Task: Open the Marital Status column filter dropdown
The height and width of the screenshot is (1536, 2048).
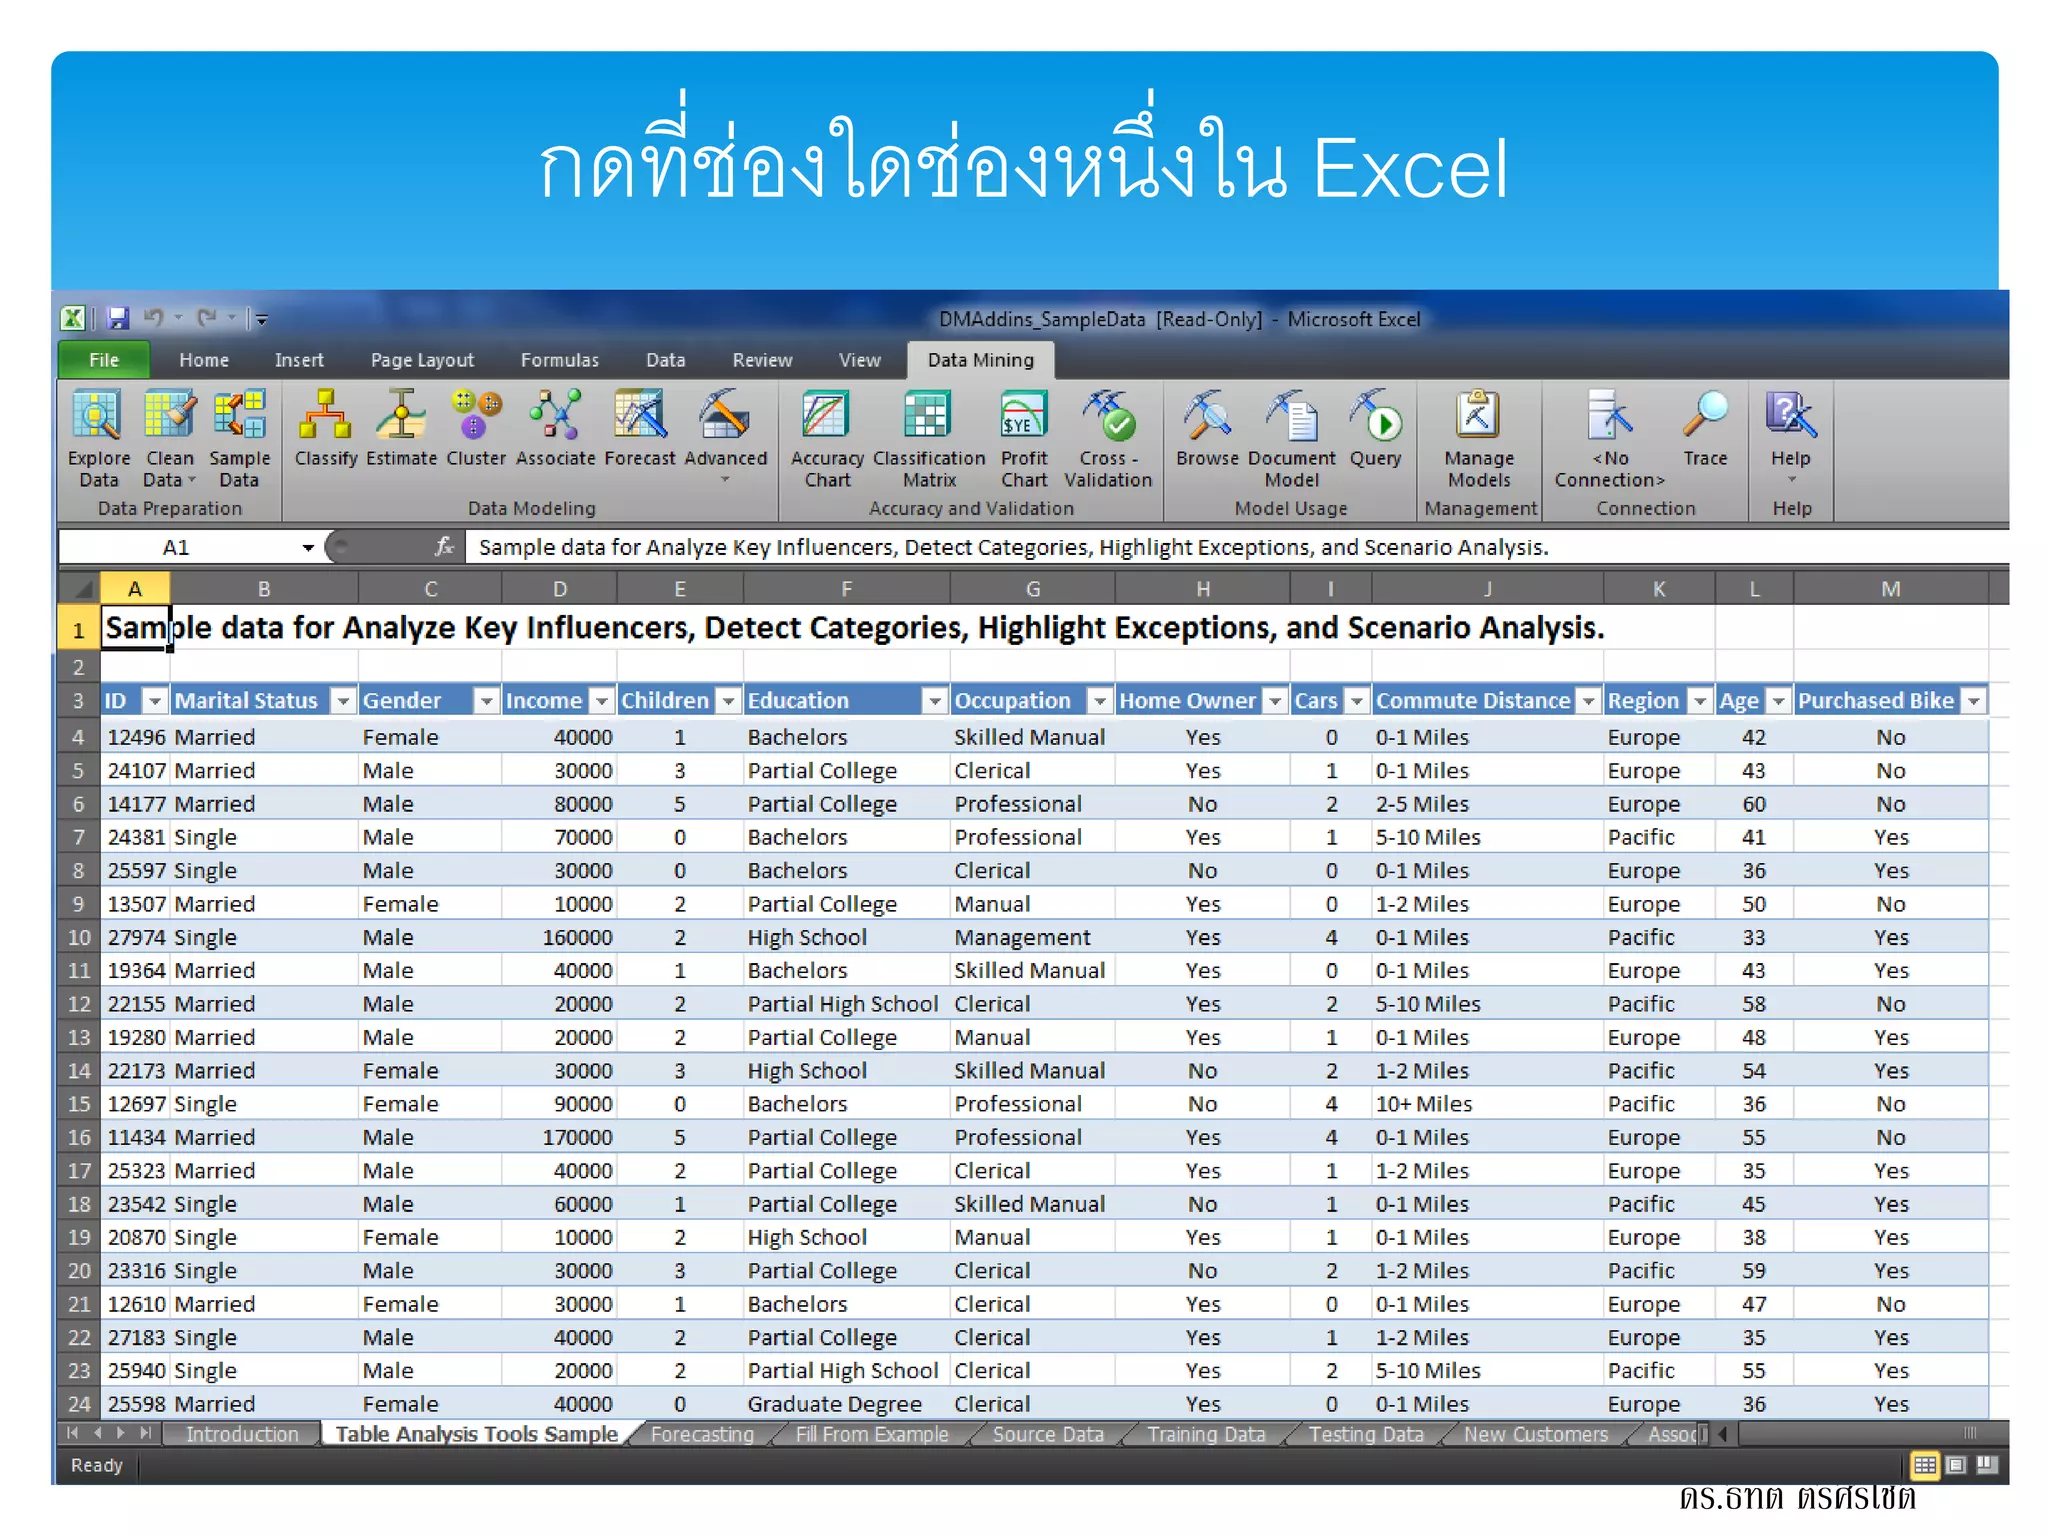Action: pyautogui.click(x=343, y=701)
